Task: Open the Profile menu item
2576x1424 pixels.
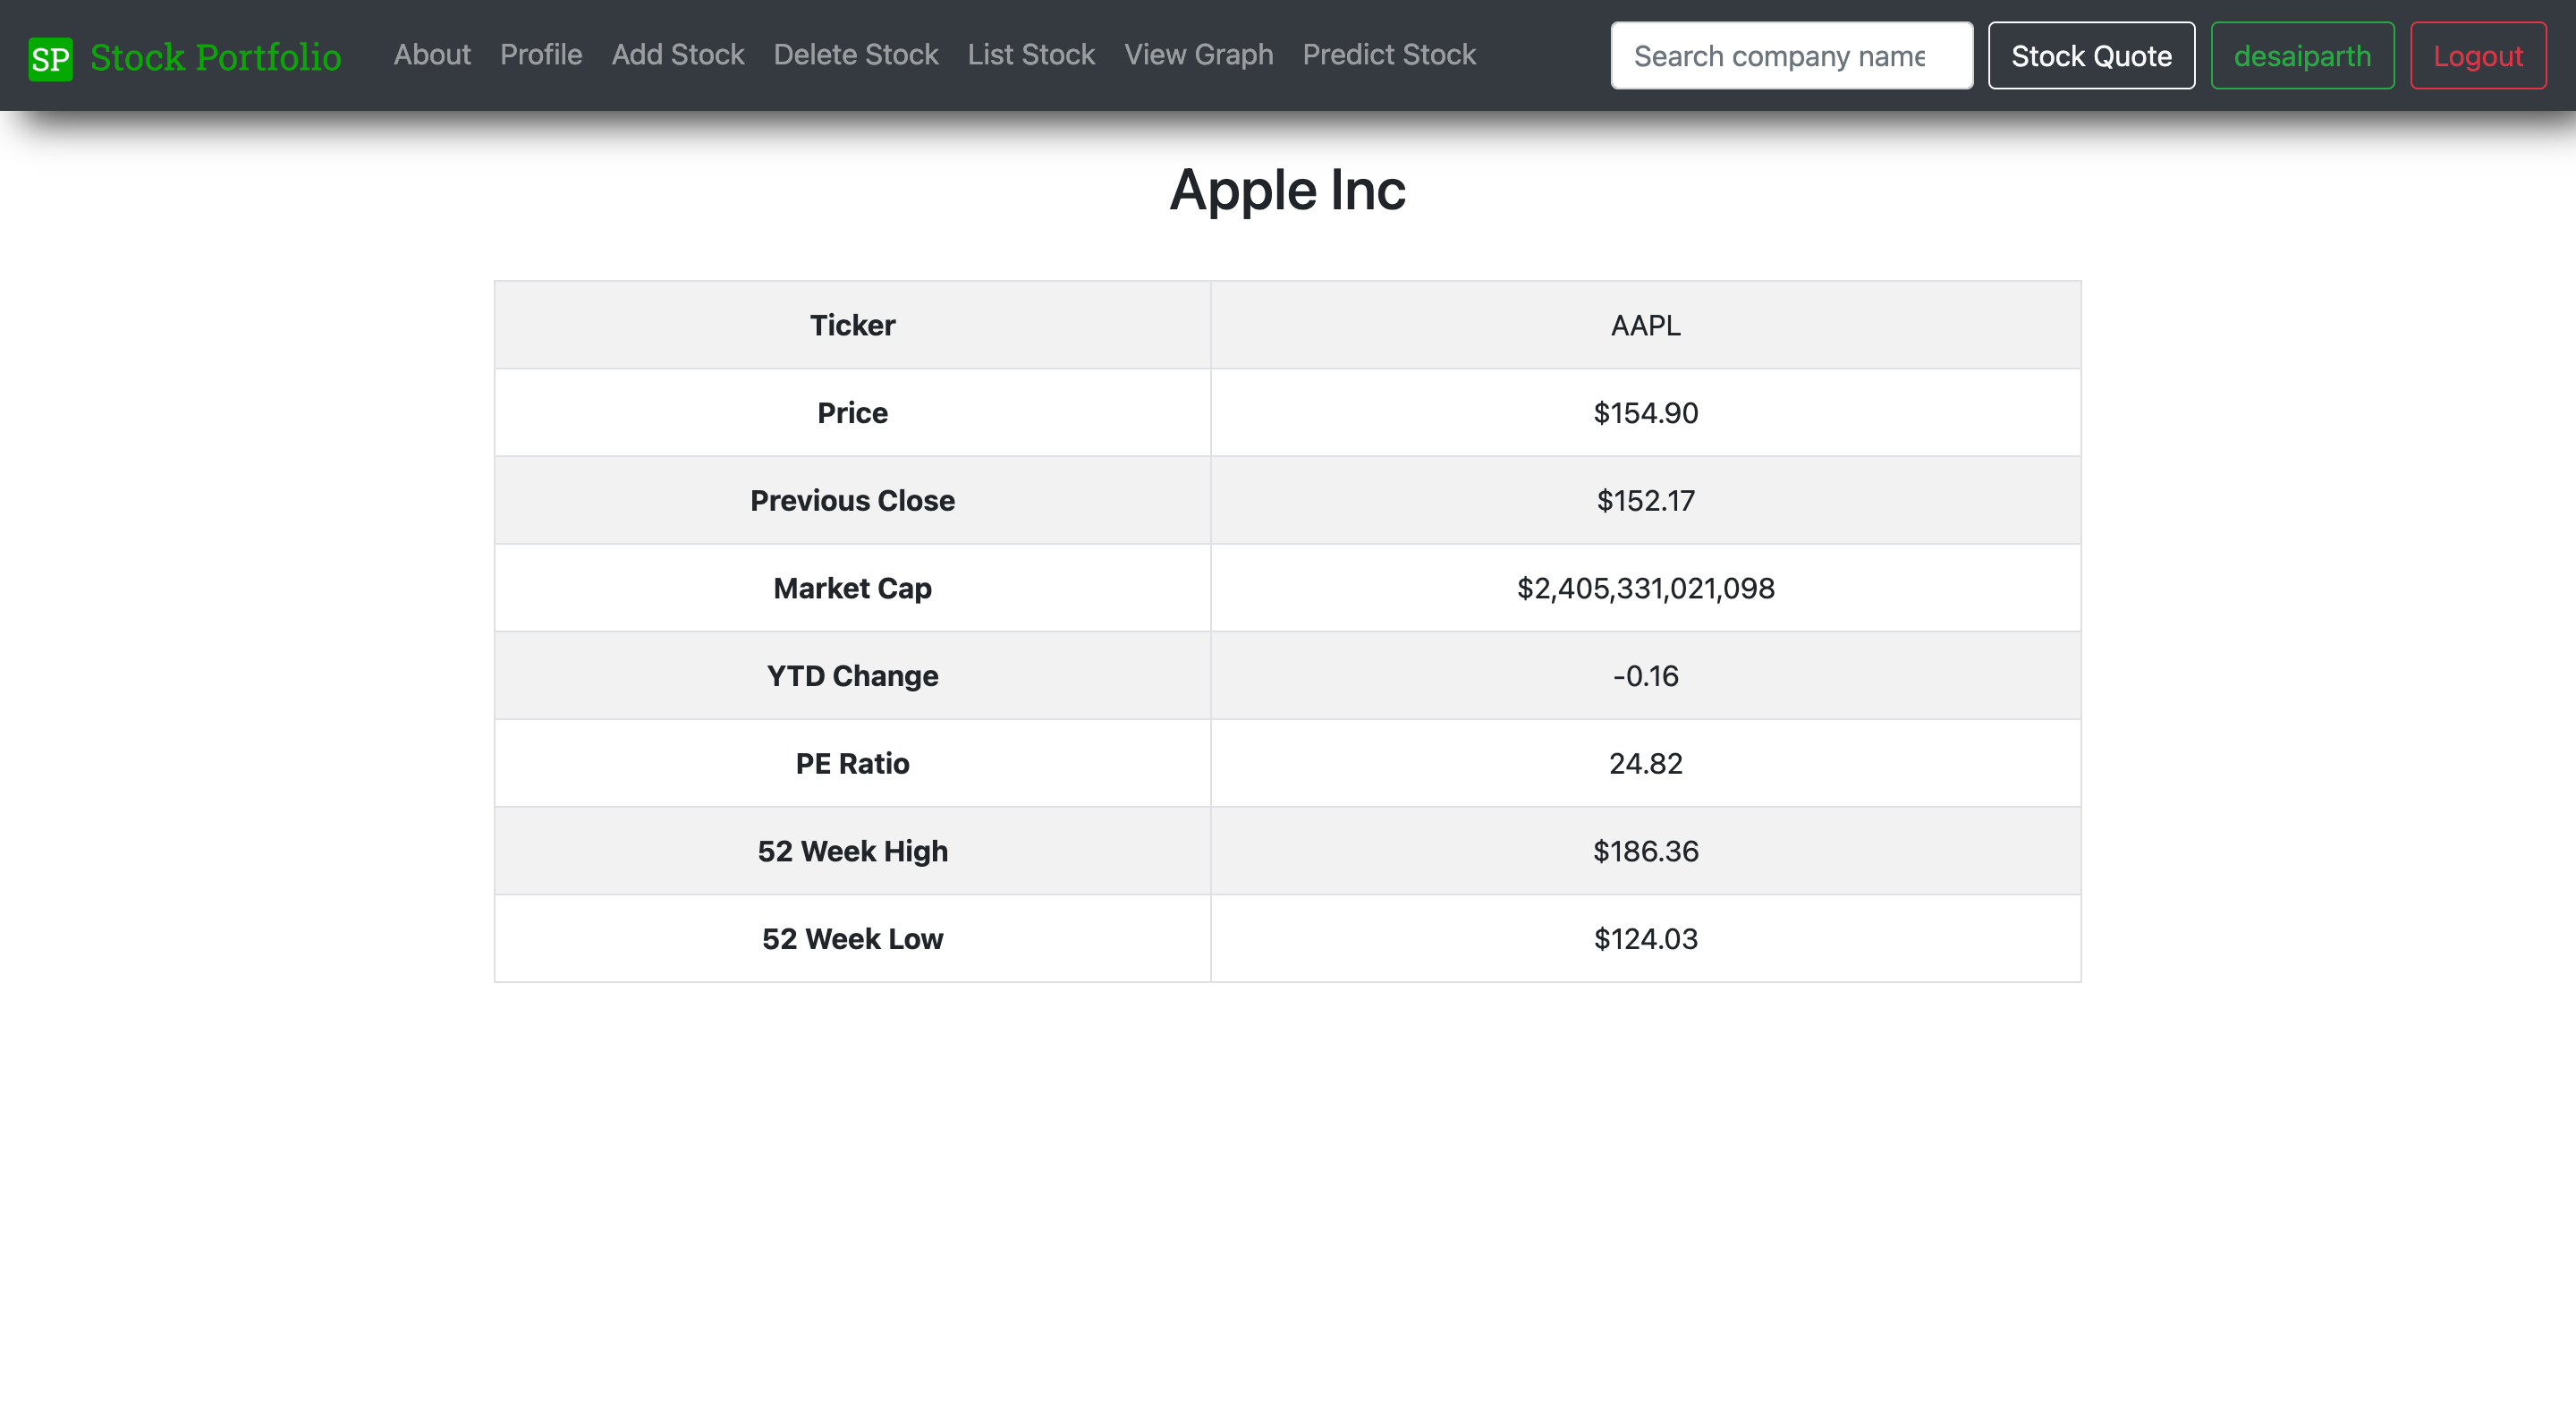Action: [x=541, y=55]
